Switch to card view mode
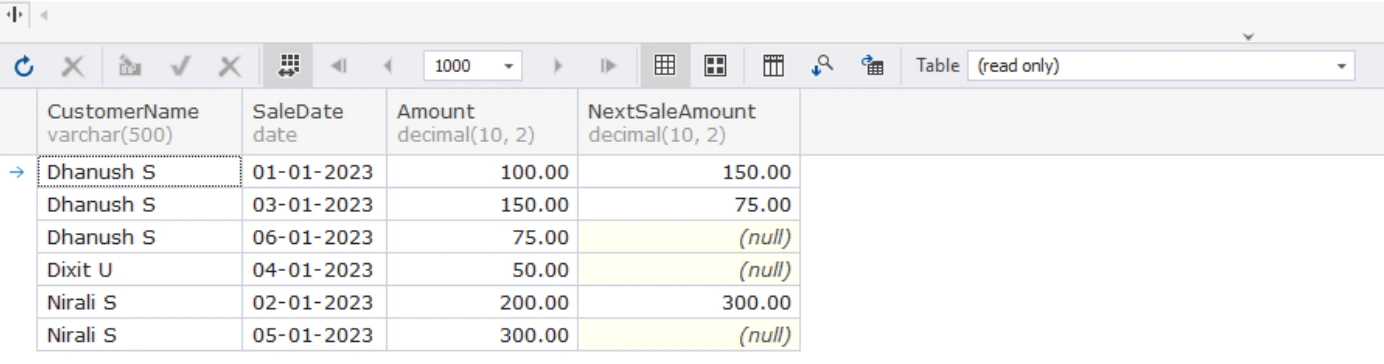Image resolution: width=1384 pixels, height=364 pixels. pyautogui.click(x=715, y=66)
